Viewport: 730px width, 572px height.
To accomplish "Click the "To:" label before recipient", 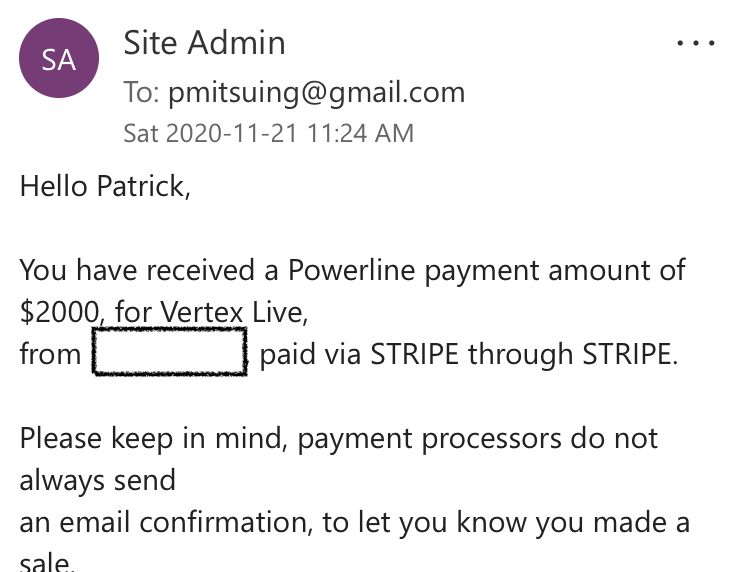I will tap(144, 93).
